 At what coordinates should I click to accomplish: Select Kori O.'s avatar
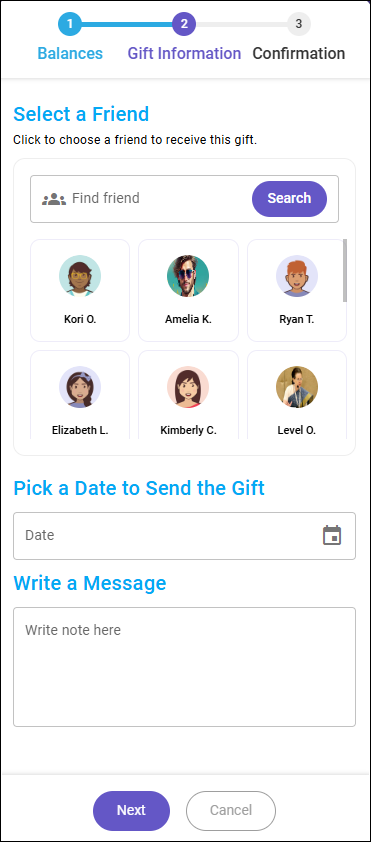[80, 275]
